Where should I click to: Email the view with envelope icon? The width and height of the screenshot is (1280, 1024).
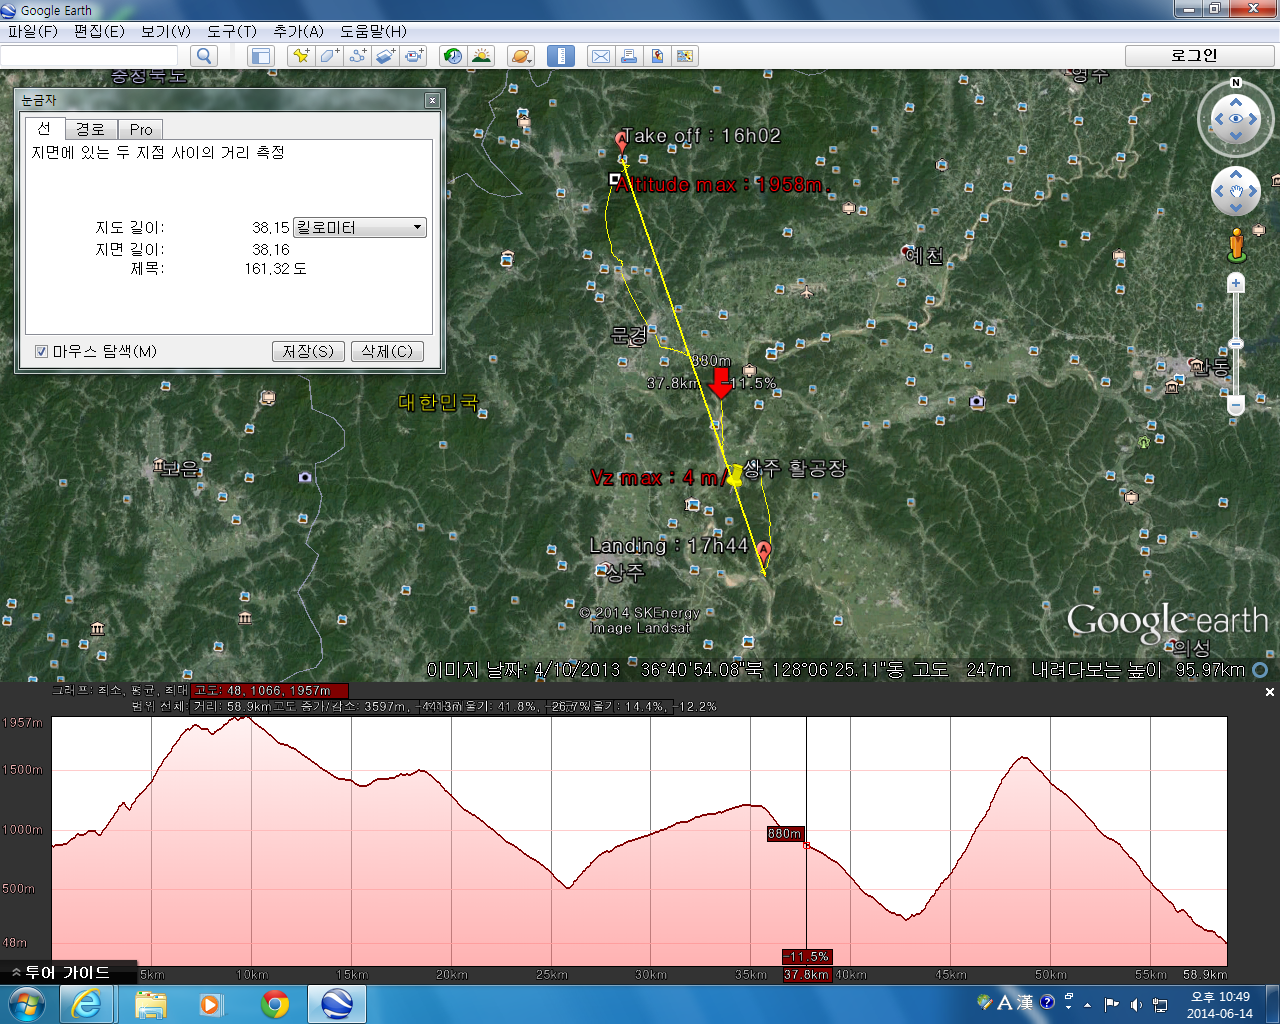601,56
